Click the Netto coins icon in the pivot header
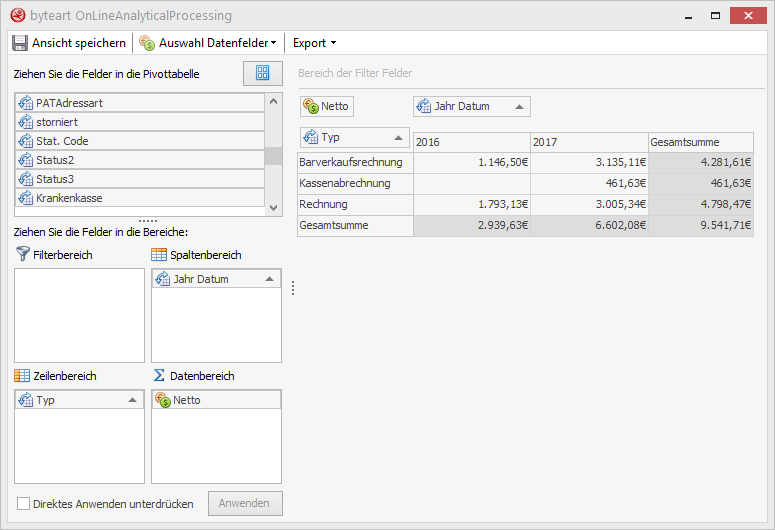 click(311, 106)
